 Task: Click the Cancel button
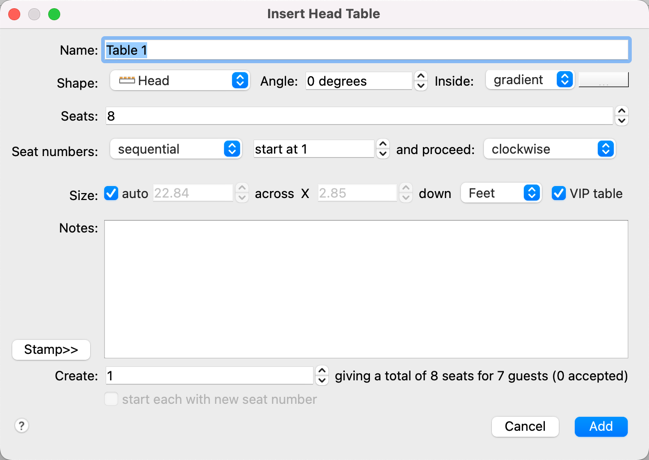coord(525,426)
